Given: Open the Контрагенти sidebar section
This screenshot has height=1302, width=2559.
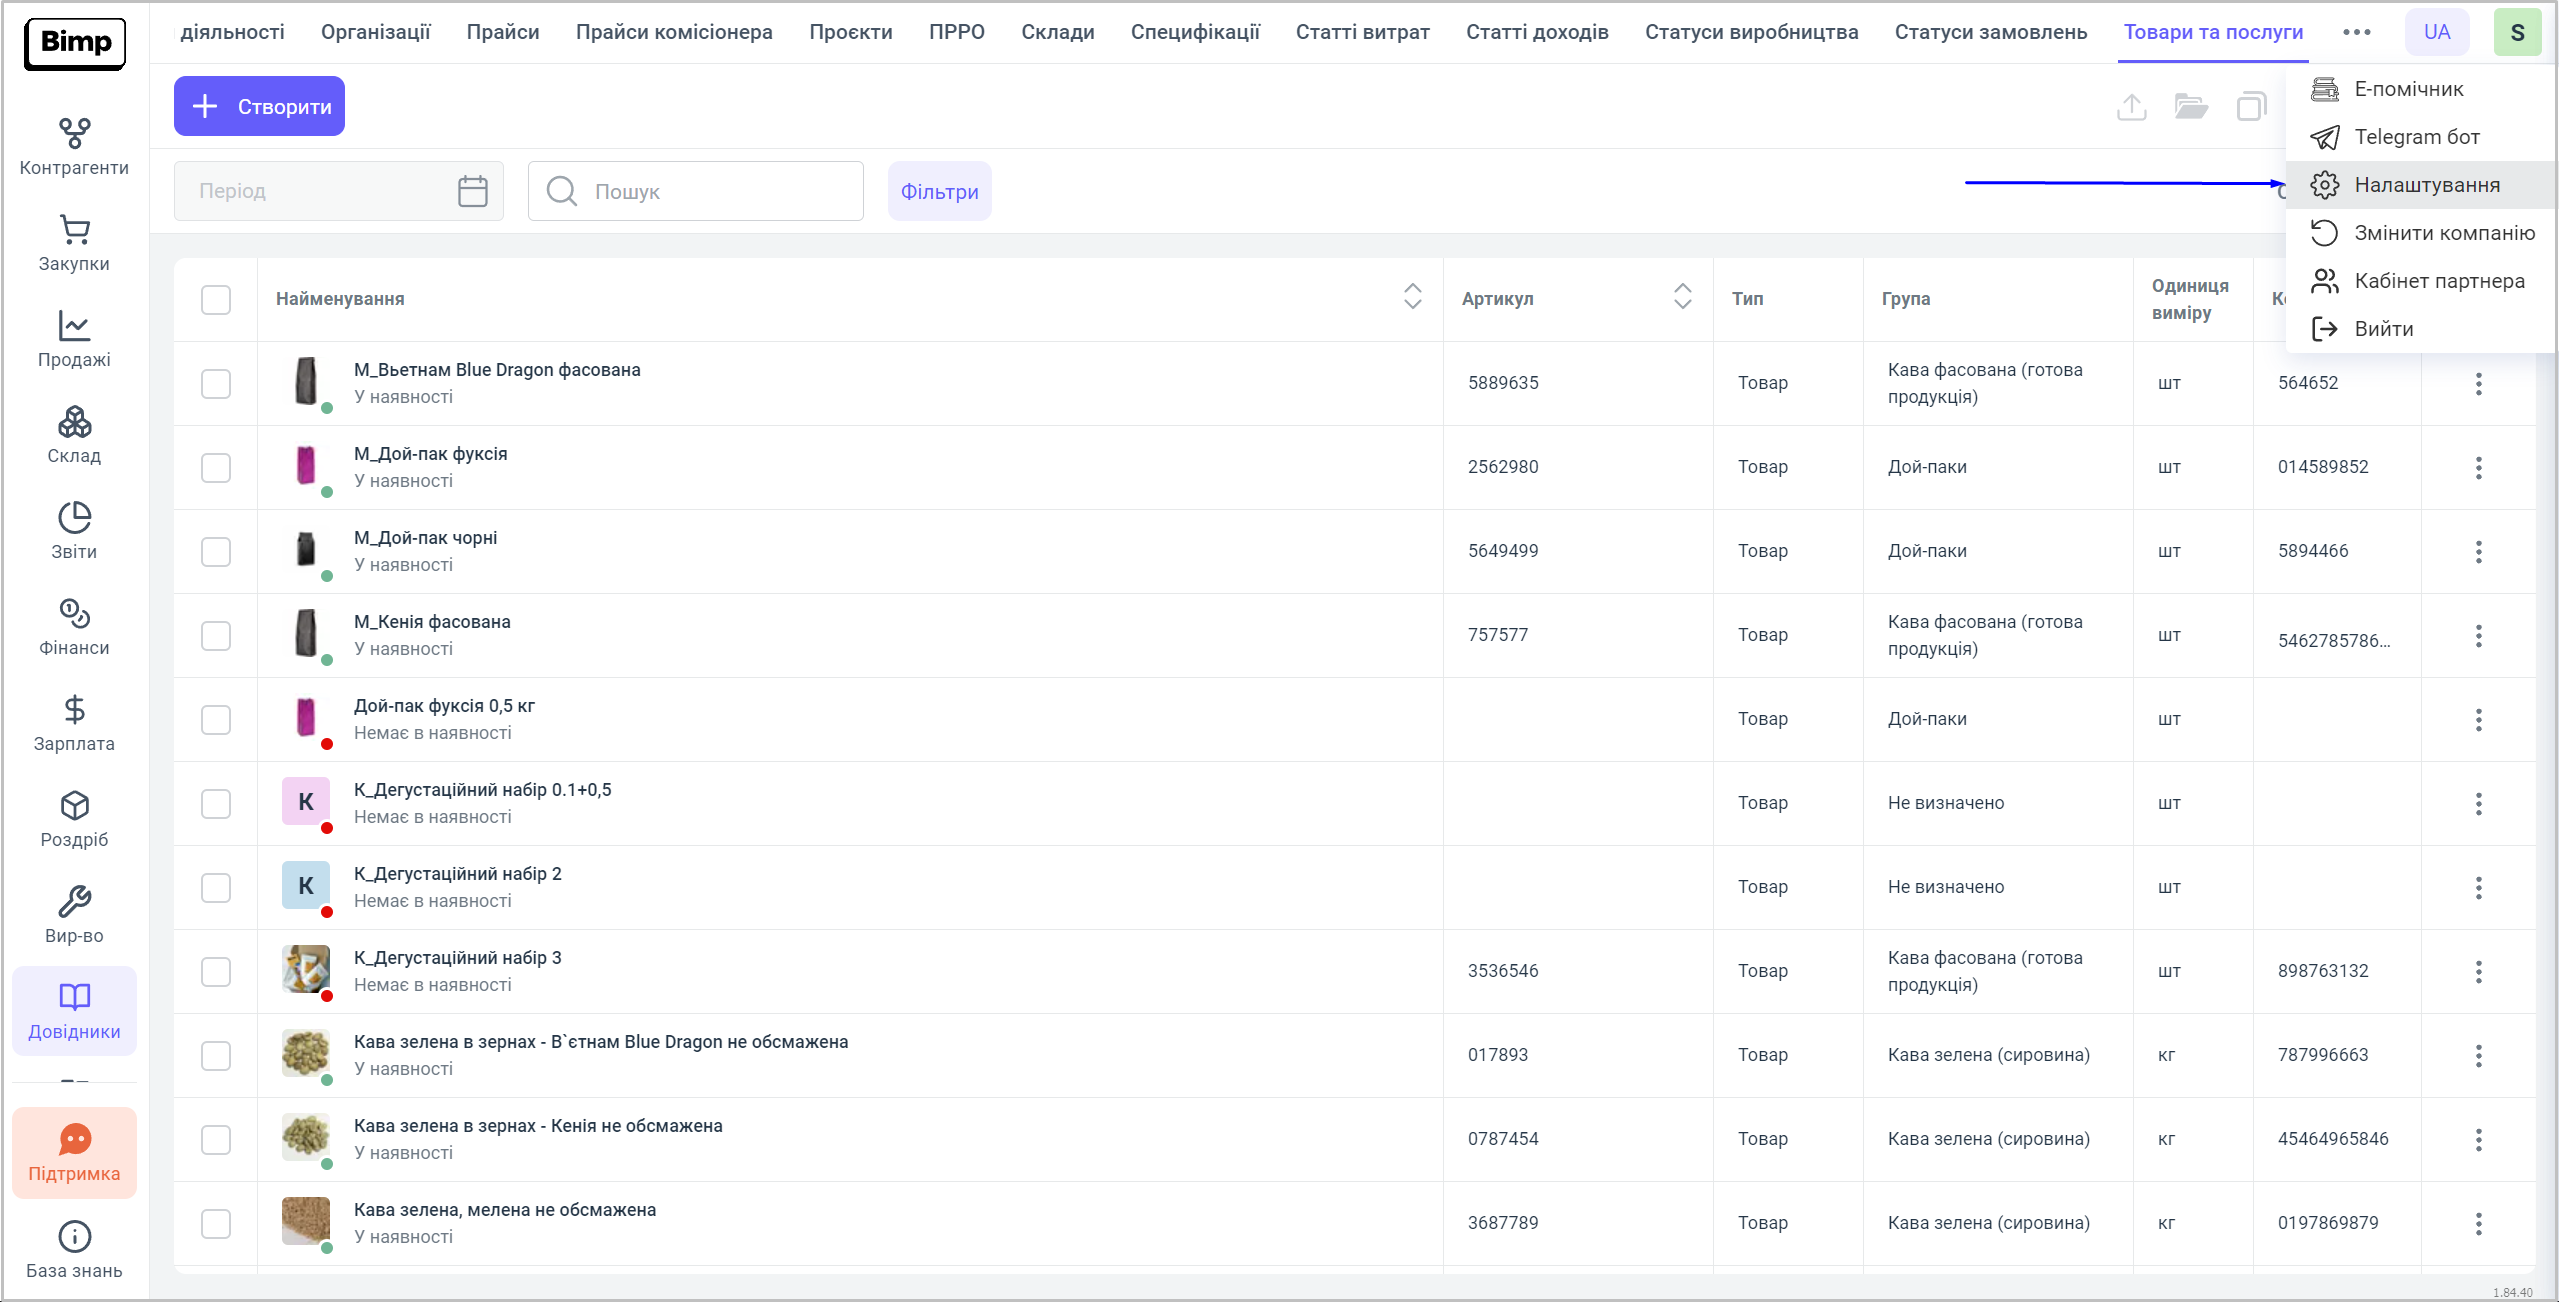Looking at the screenshot, I should tap(74, 147).
